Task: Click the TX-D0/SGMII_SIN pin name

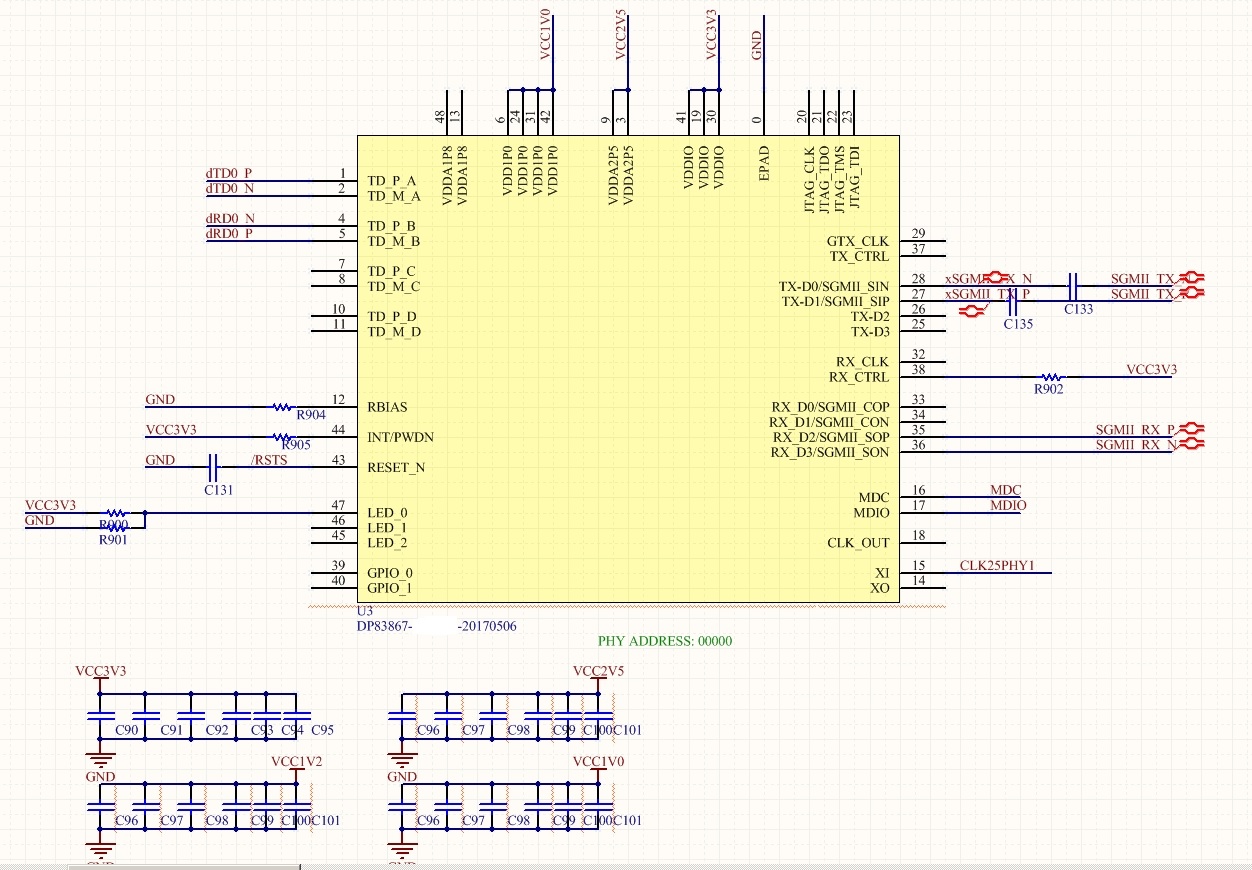Action: [835, 287]
